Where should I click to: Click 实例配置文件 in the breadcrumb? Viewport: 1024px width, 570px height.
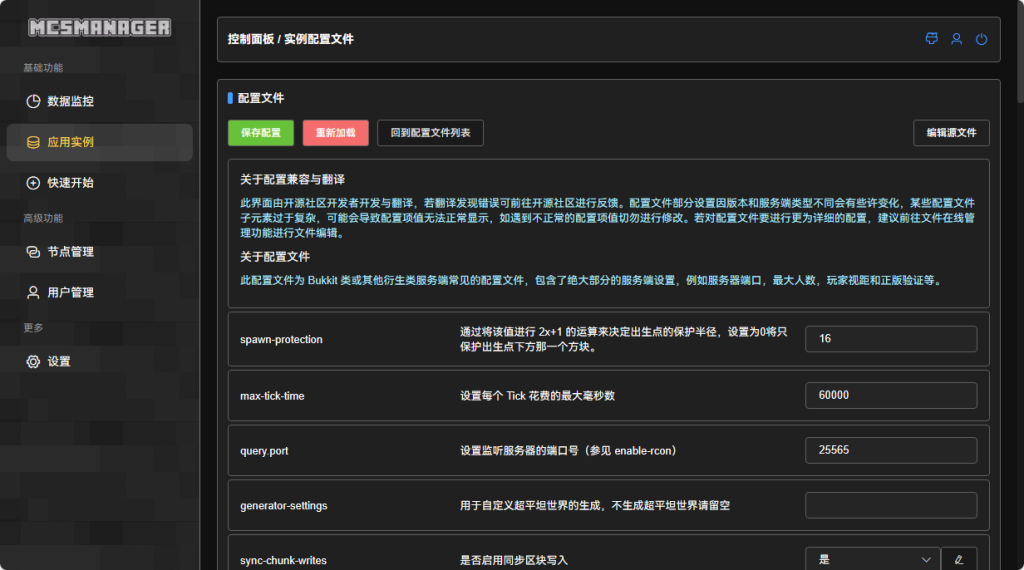(x=319, y=39)
